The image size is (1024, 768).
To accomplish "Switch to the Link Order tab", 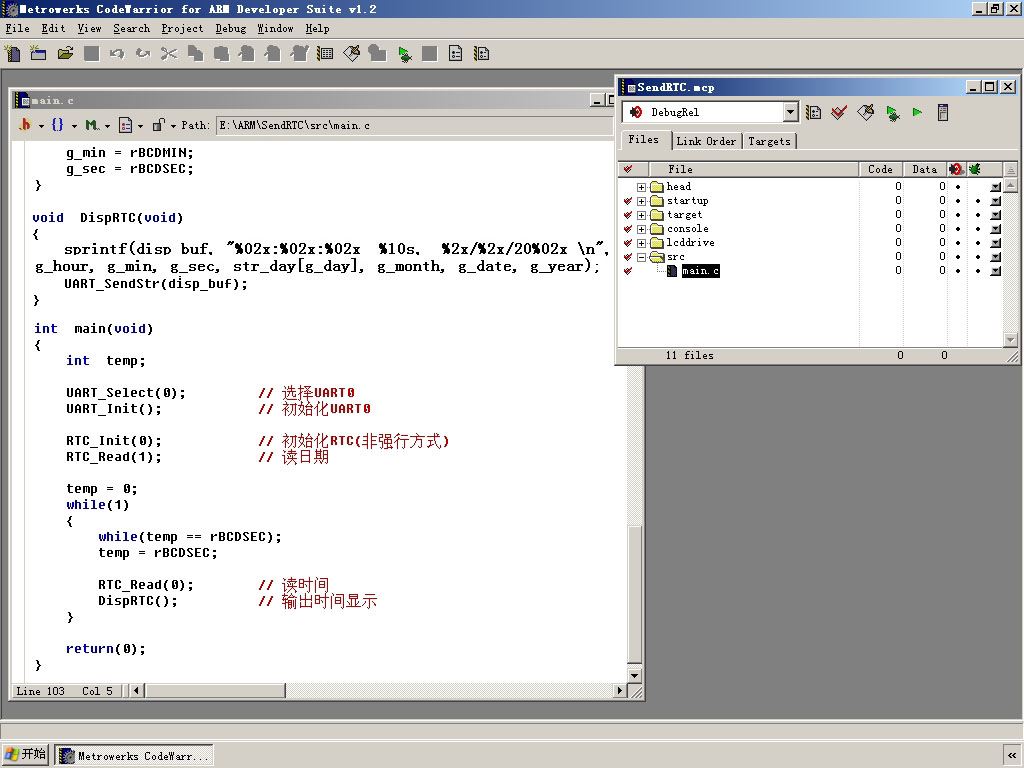I will point(706,141).
